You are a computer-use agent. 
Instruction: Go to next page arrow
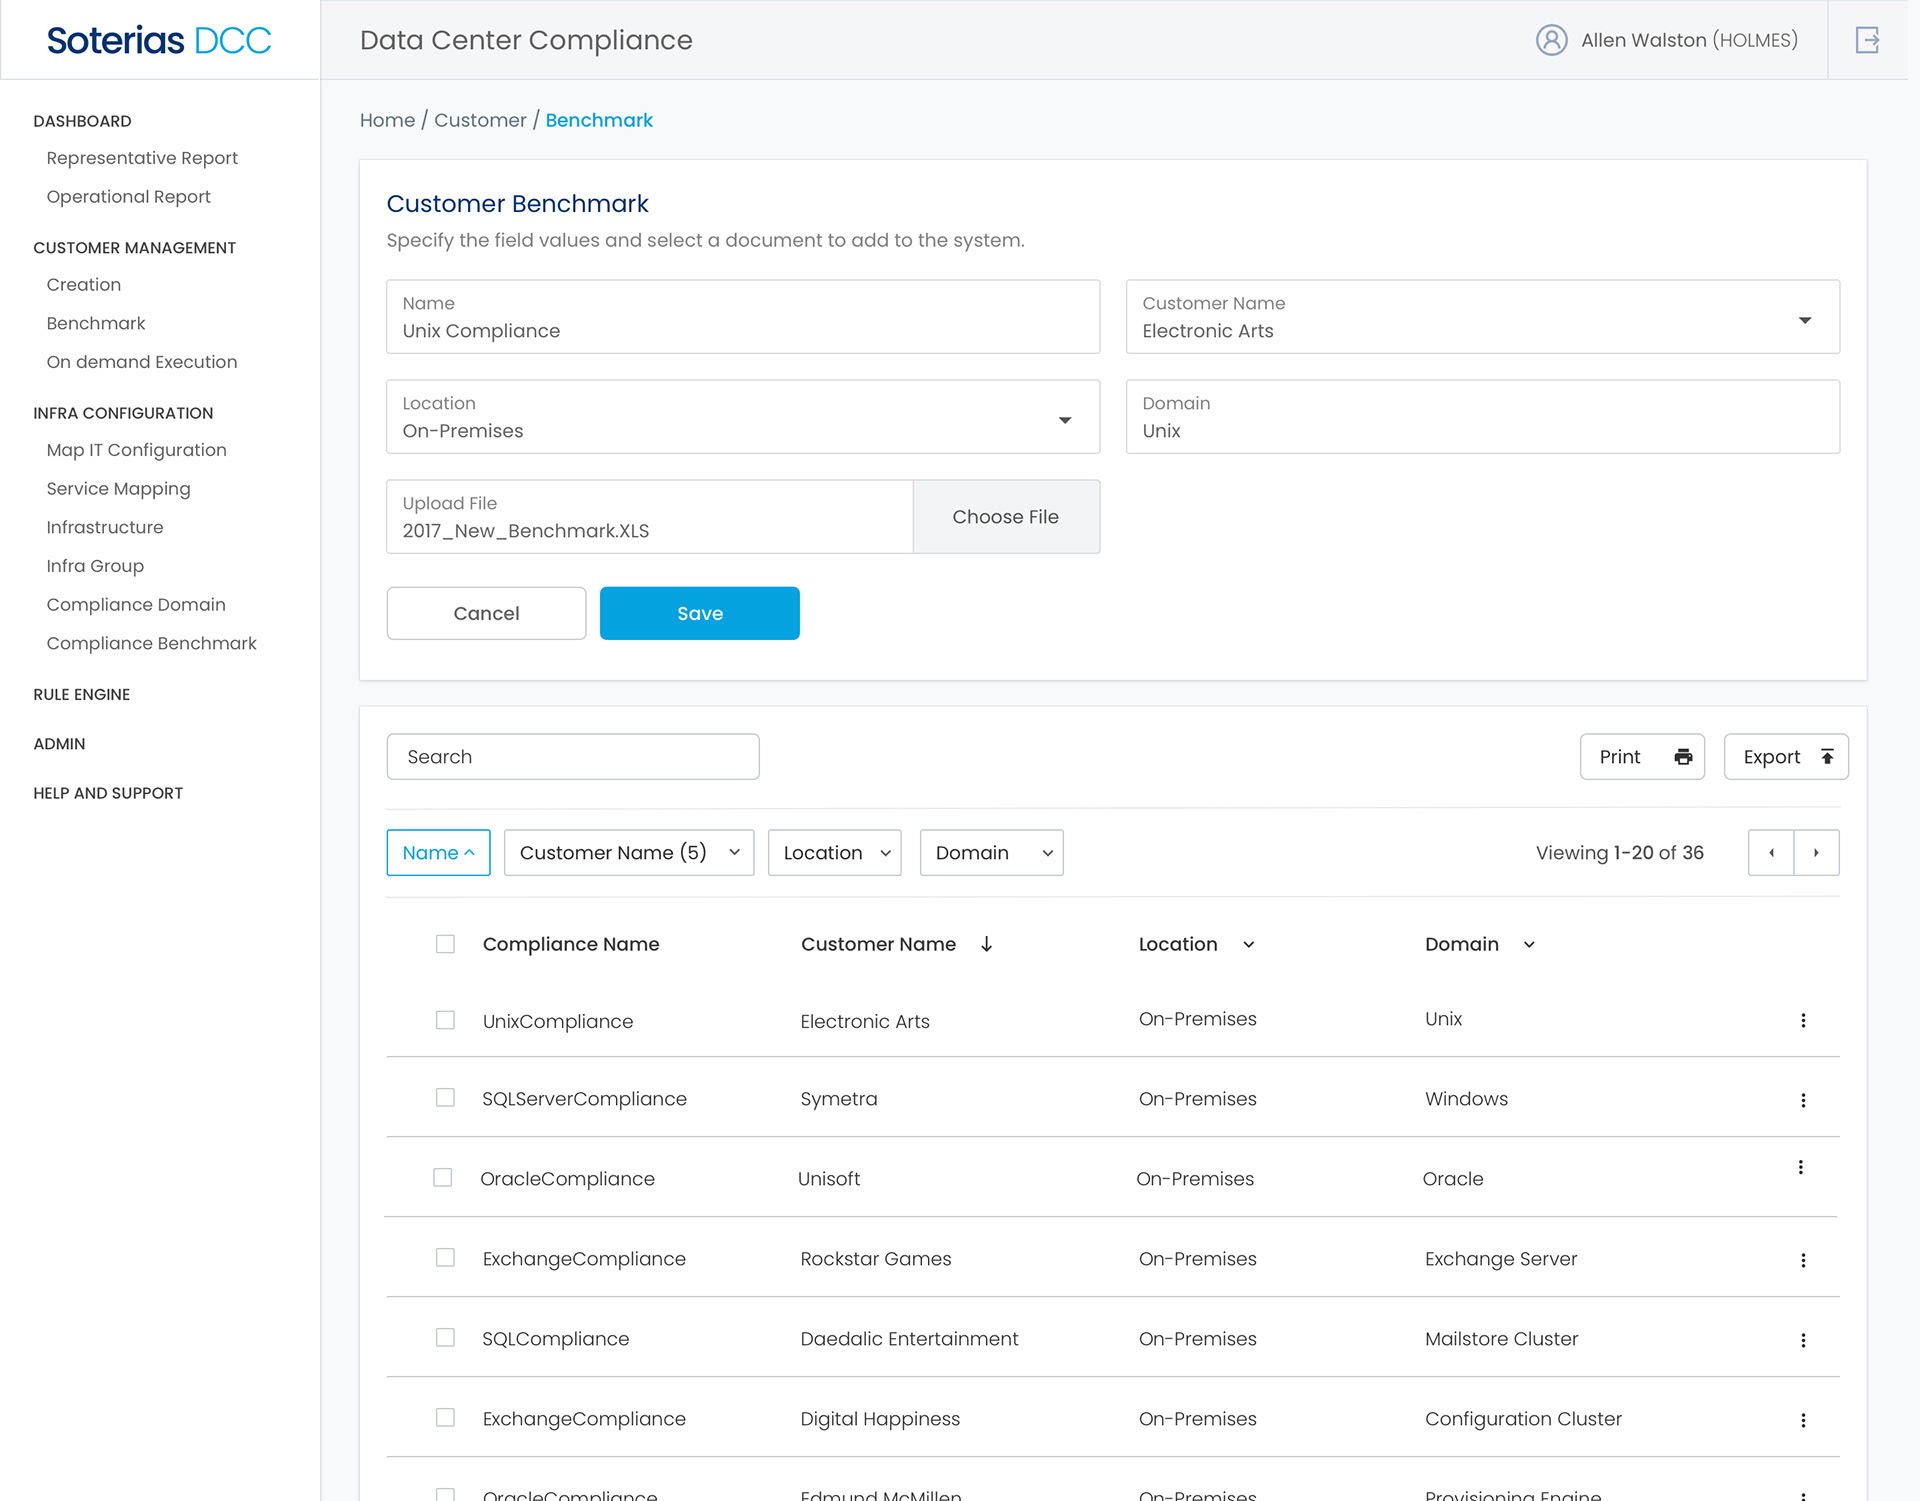pos(1816,853)
